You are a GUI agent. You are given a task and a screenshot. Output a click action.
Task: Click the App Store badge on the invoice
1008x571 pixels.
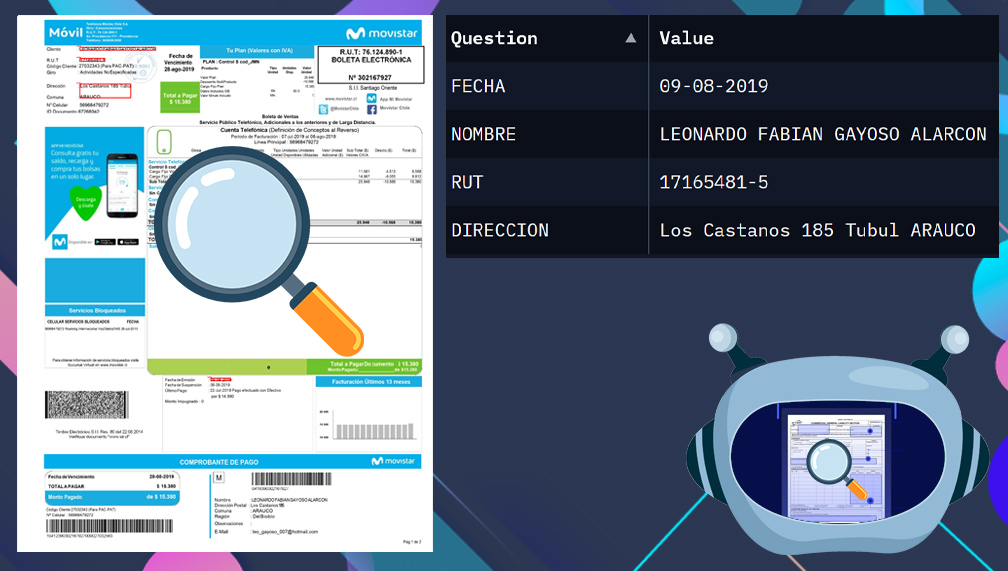coord(128,242)
